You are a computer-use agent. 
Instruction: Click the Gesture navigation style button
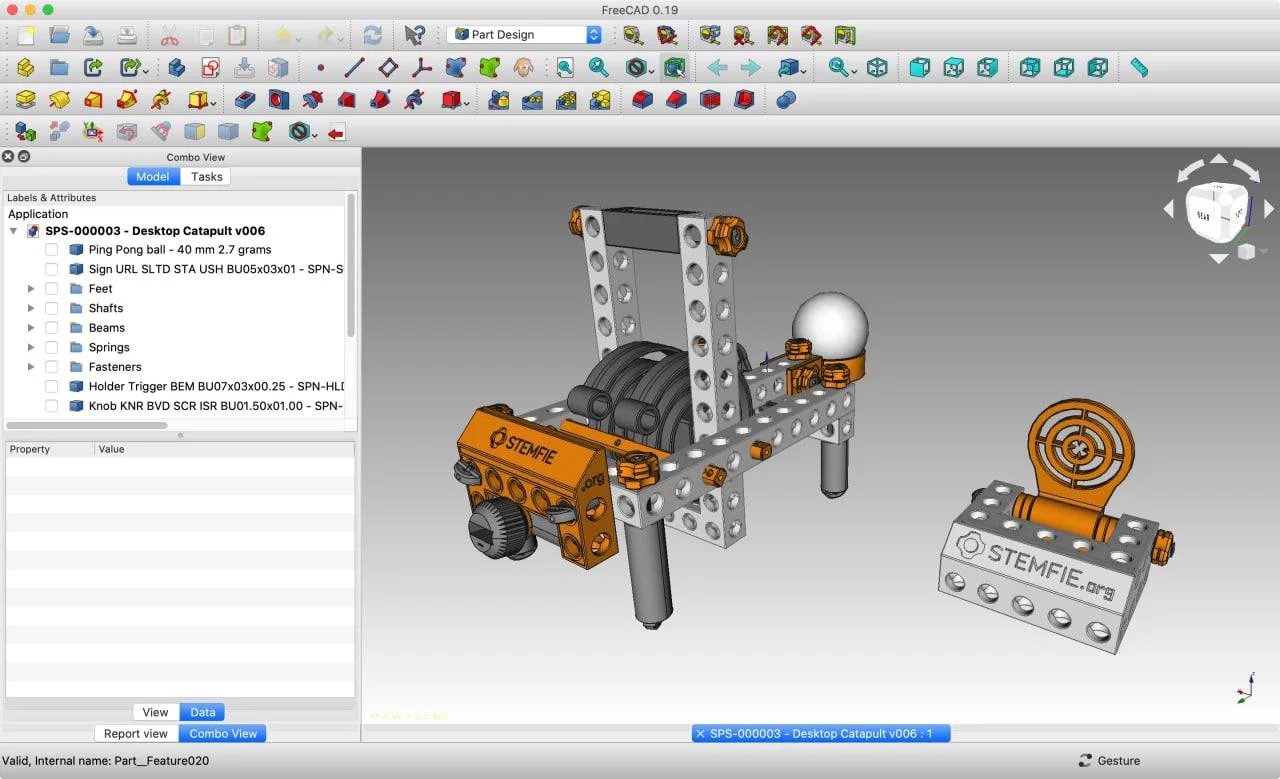(1109, 761)
